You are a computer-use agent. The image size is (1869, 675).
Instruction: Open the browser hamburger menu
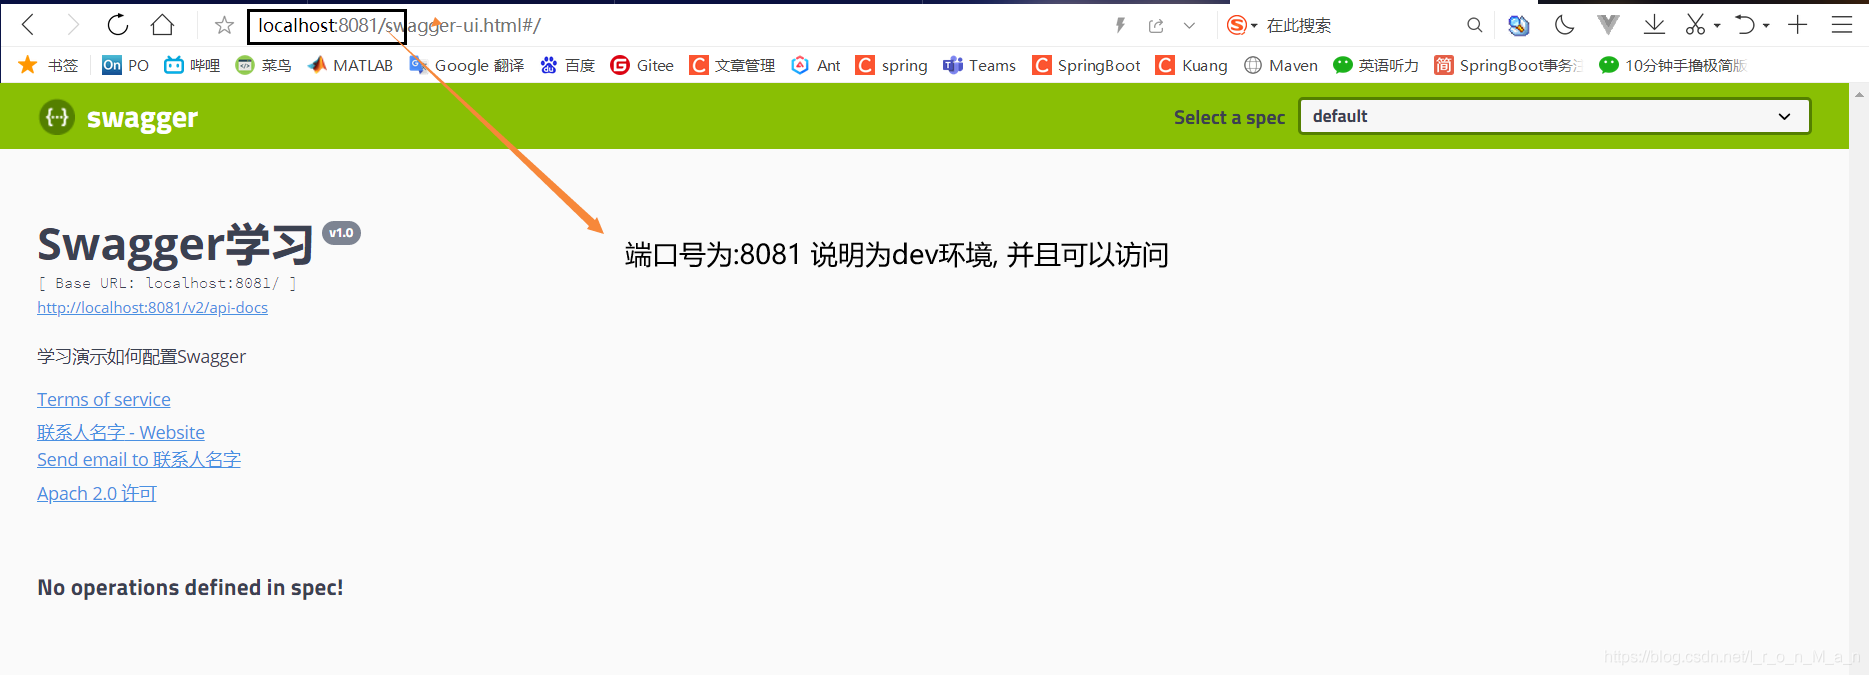click(1842, 25)
